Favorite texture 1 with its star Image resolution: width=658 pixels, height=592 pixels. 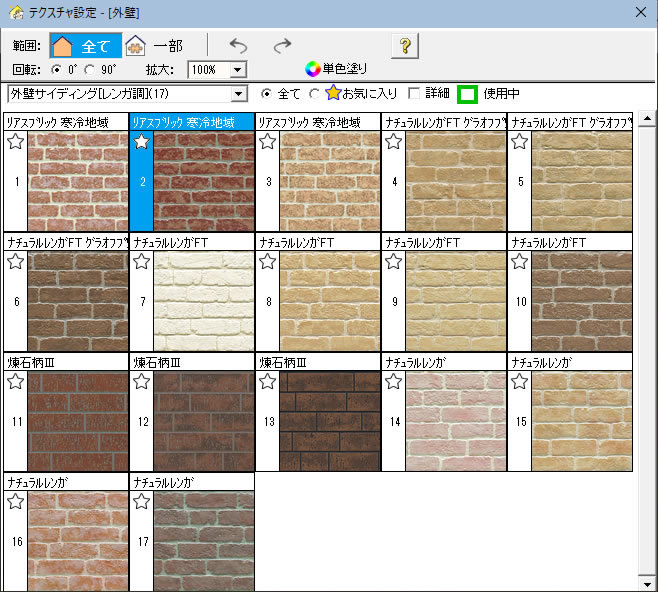point(16,141)
